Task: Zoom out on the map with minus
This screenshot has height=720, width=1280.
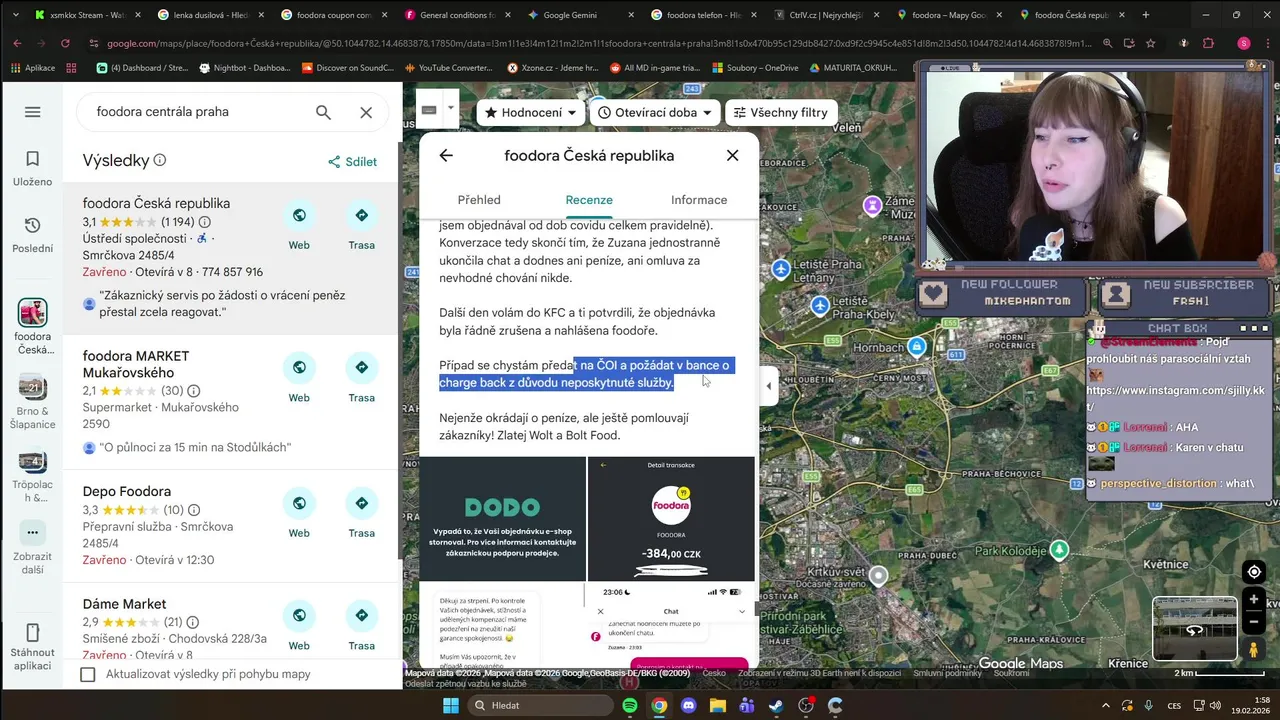Action: pyautogui.click(x=1254, y=621)
